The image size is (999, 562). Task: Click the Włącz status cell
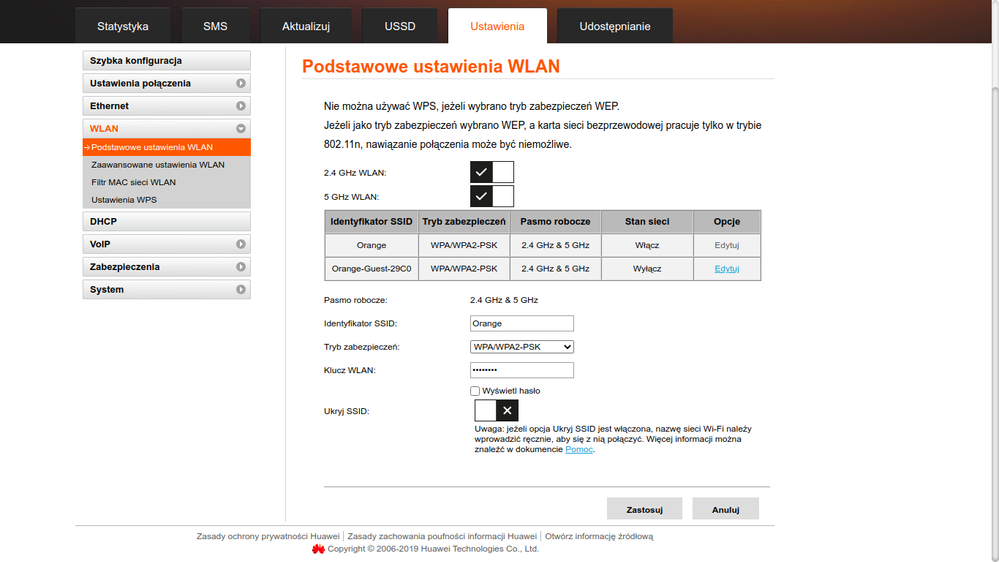coord(647,245)
